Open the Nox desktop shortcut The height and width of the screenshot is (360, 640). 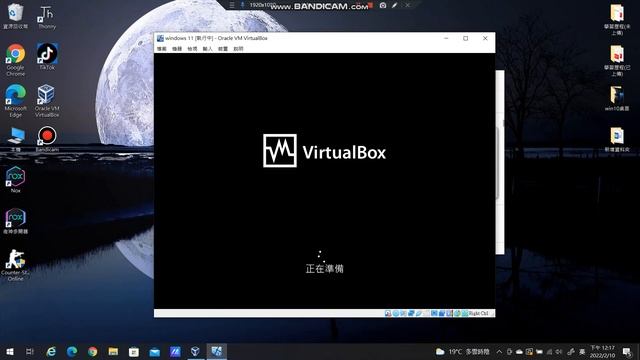[x=16, y=179]
